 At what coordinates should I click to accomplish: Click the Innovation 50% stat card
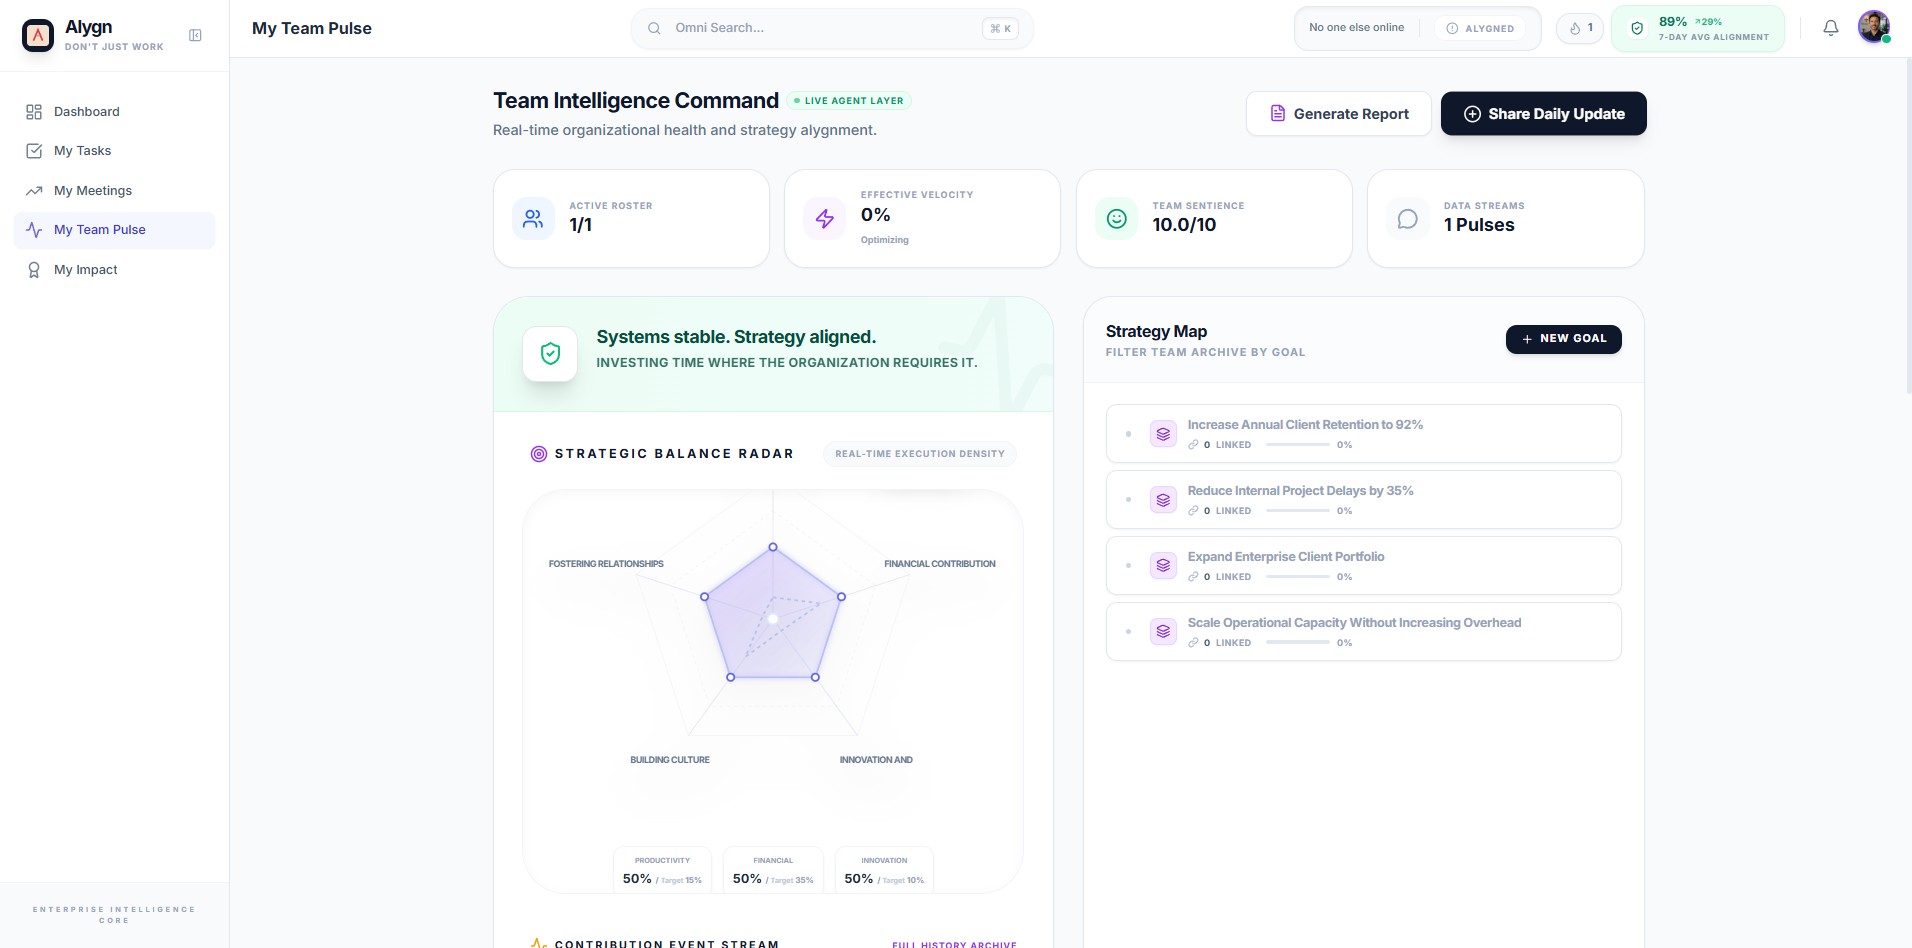(x=884, y=870)
